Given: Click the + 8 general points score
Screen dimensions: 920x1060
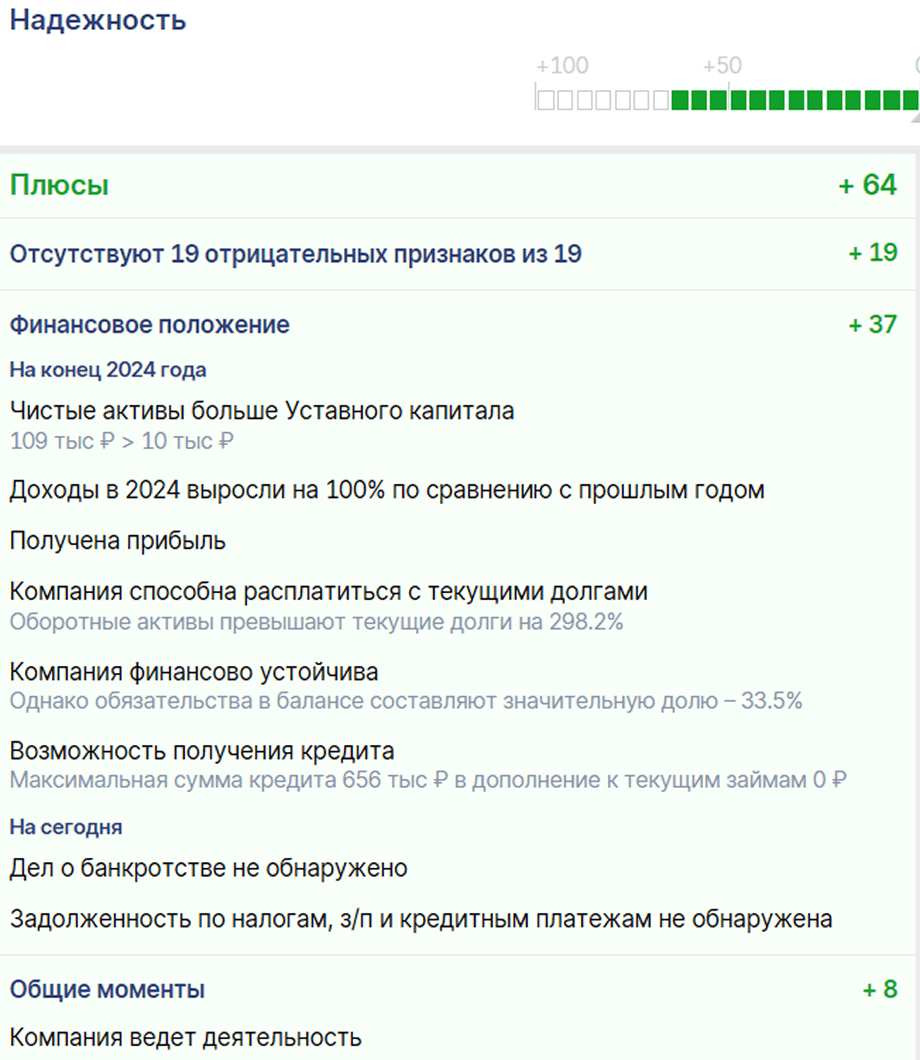Looking at the screenshot, I should 880,990.
